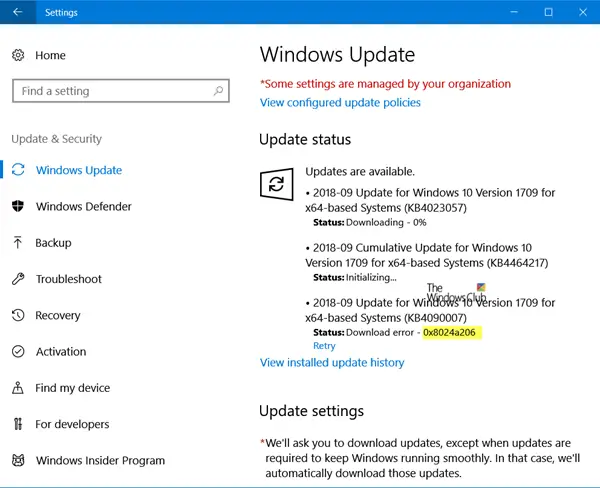Click the Windows Defender shield icon
The height and width of the screenshot is (488, 600).
(18, 206)
